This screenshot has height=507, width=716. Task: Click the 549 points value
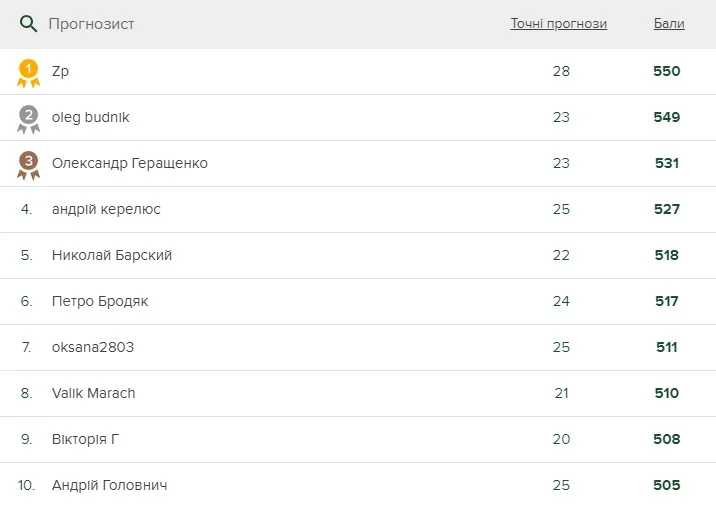pyautogui.click(x=666, y=118)
